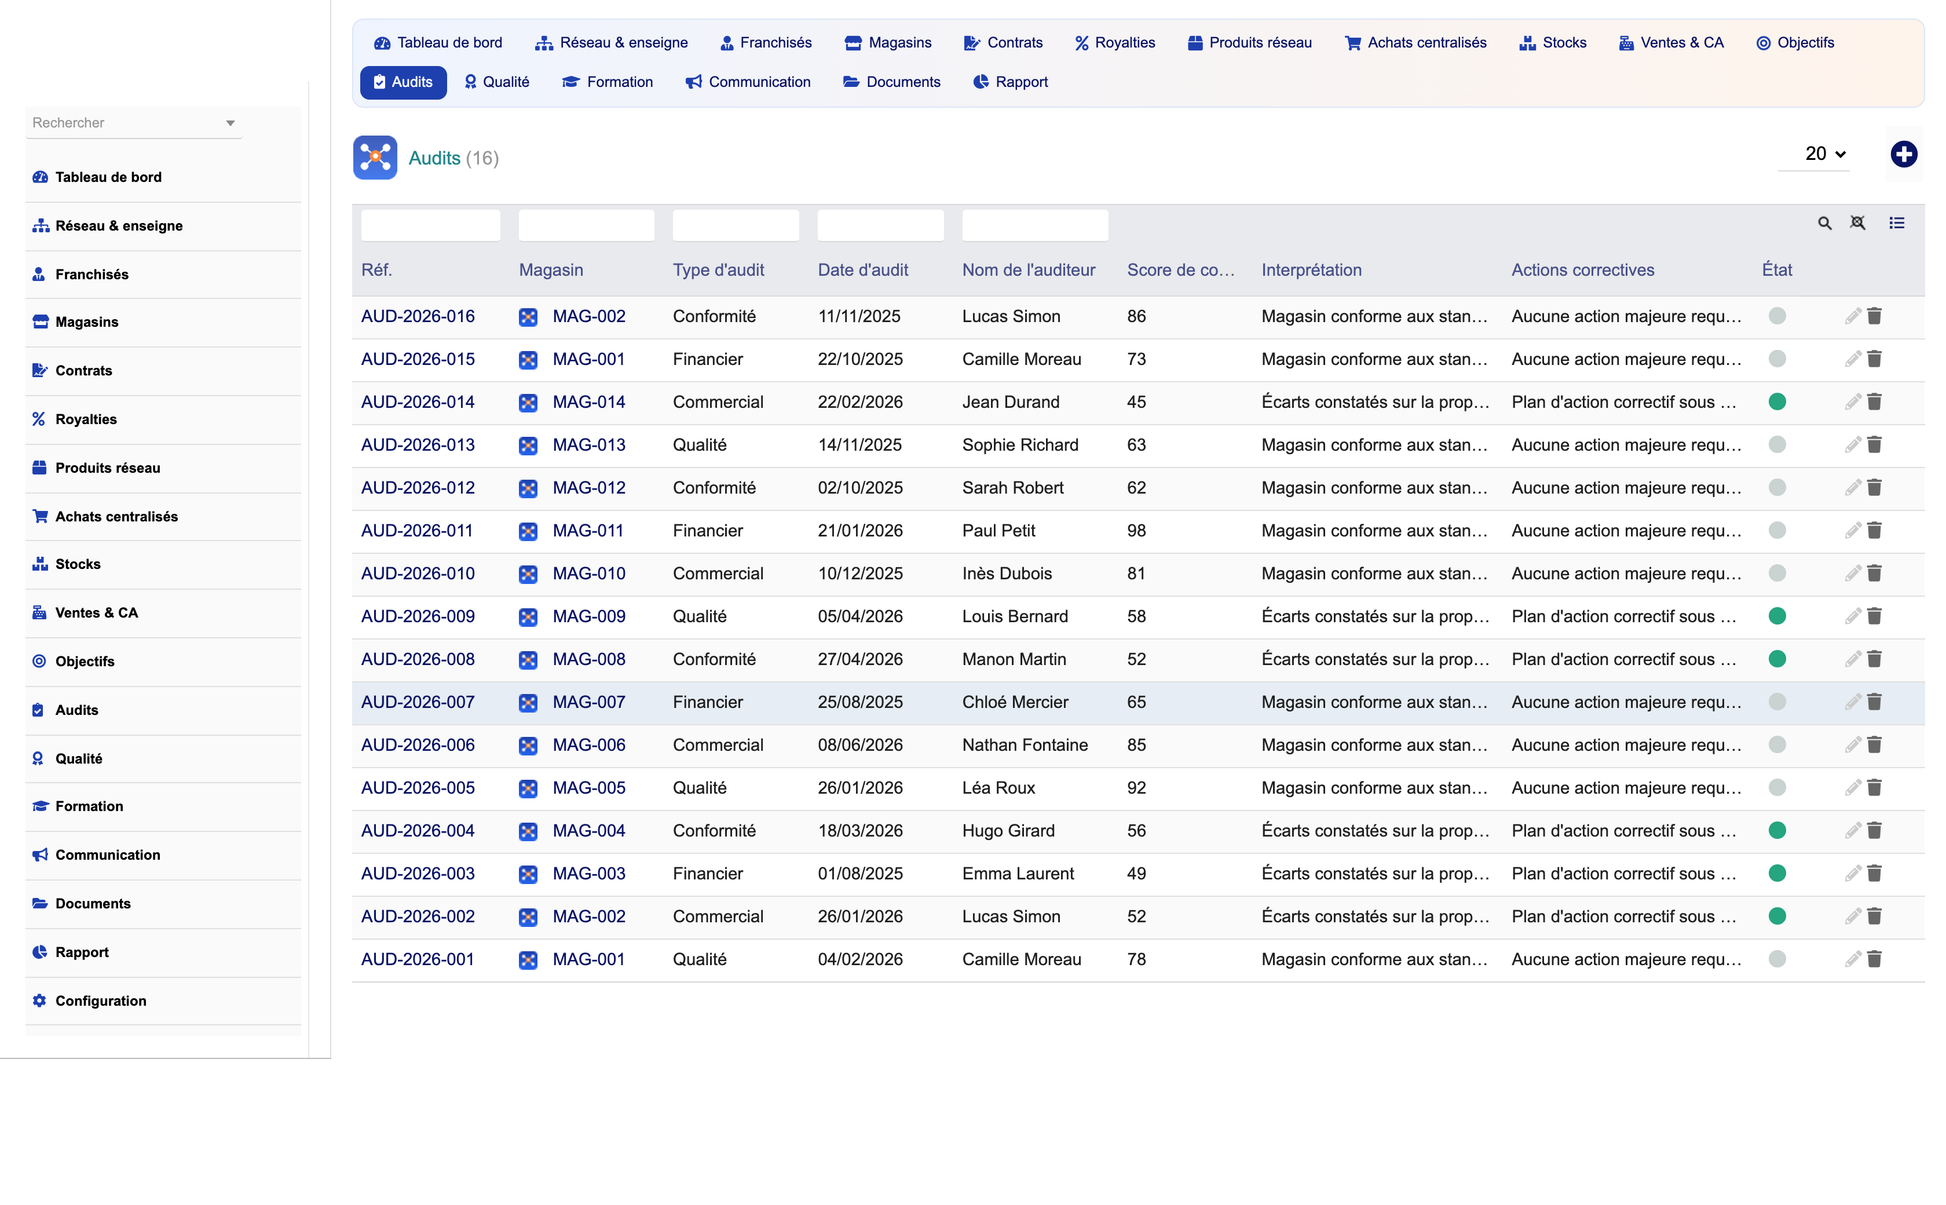Screen dimensions: 1946x1205
Task: Switch to Qualité top tab
Action: tap(497, 82)
